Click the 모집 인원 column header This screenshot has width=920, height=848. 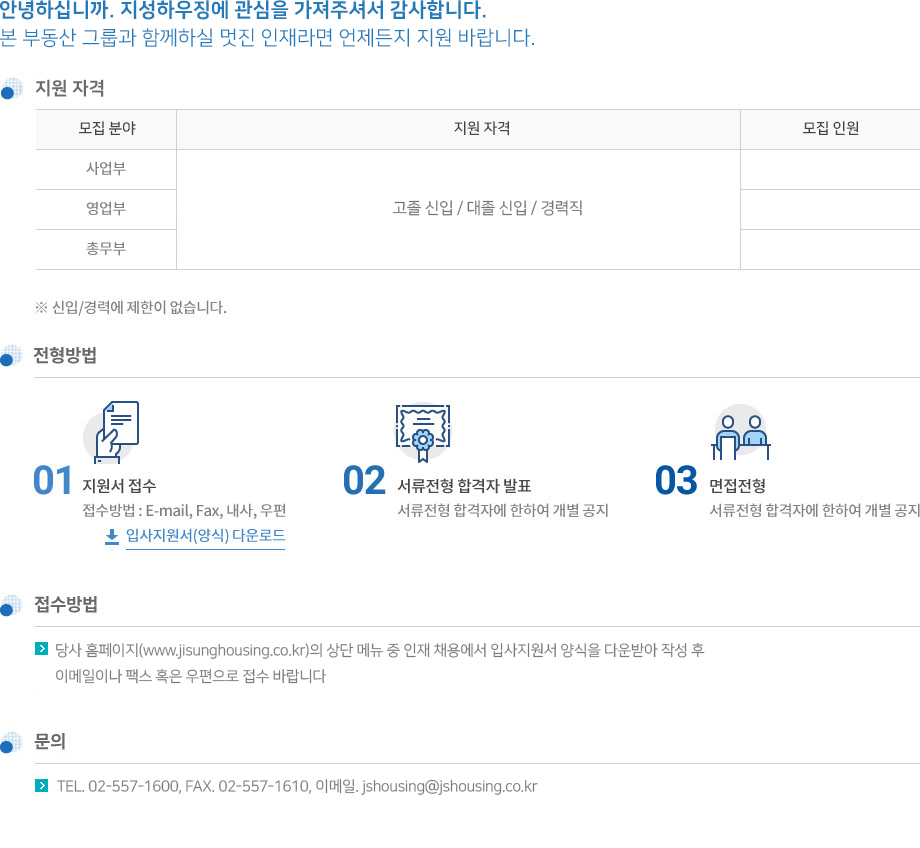tap(830, 129)
